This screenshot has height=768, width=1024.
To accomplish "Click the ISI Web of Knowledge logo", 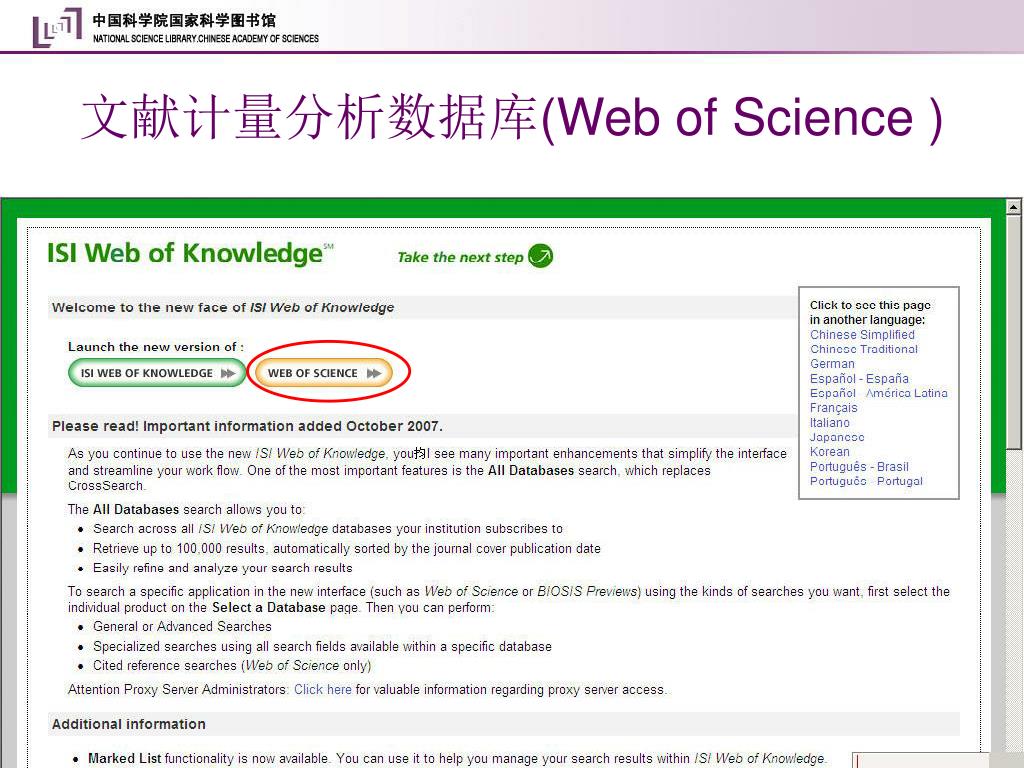I will click(190, 253).
